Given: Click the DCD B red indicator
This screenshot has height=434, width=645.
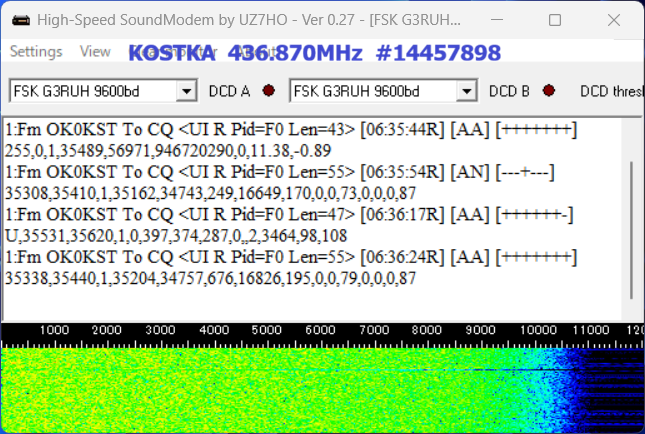Looking at the screenshot, I should tap(549, 90).
